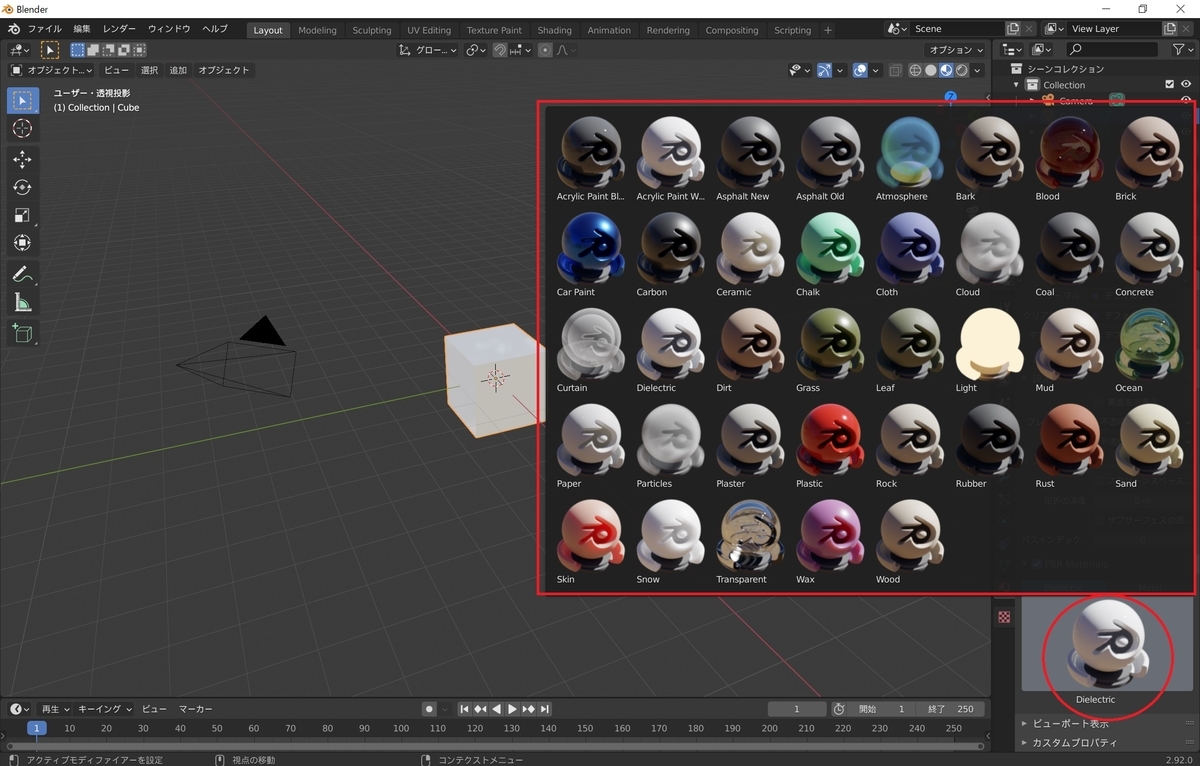Image resolution: width=1200 pixels, height=766 pixels.
Task: Switch to material preview shading
Action: (946, 70)
